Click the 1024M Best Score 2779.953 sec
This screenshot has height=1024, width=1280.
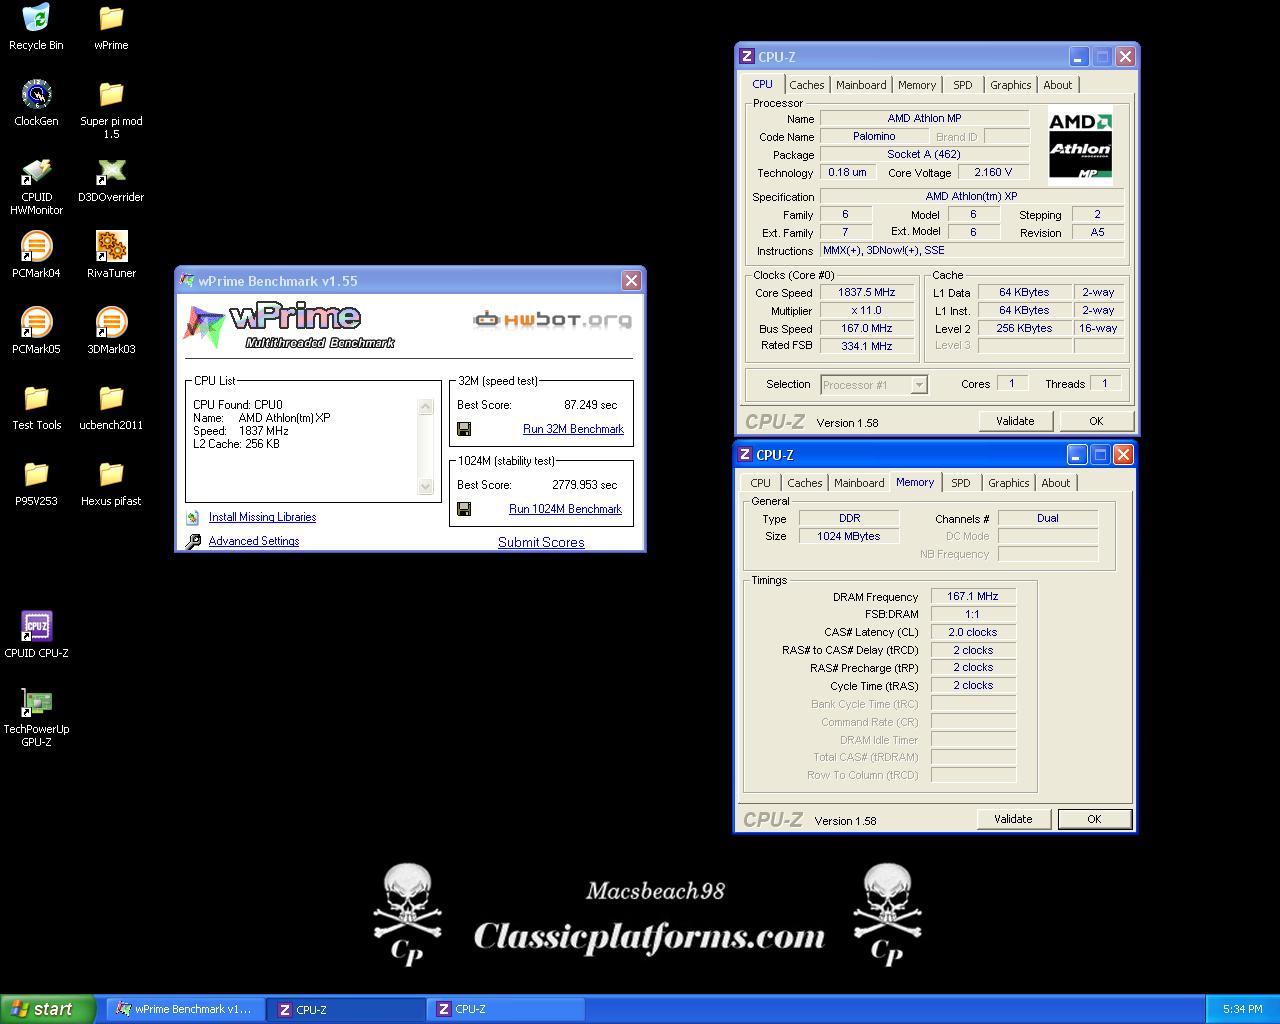point(584,485)
